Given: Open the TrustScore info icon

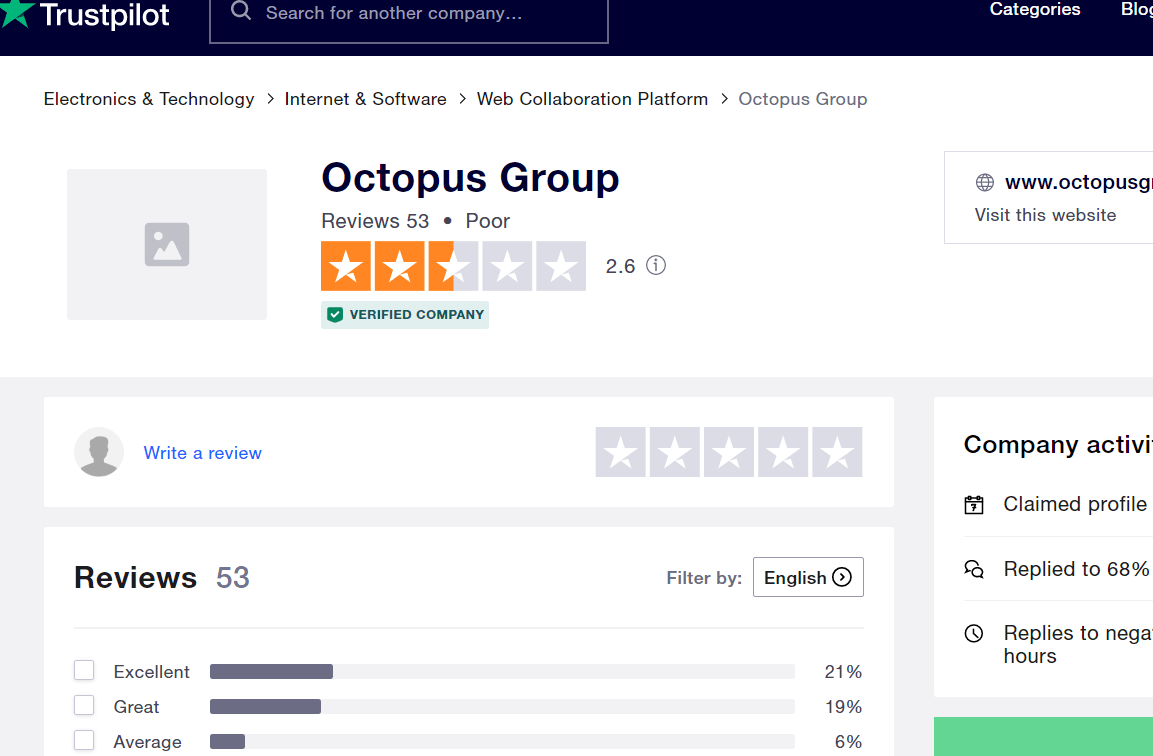Looking at the screenshot, I should click(656, 265).
